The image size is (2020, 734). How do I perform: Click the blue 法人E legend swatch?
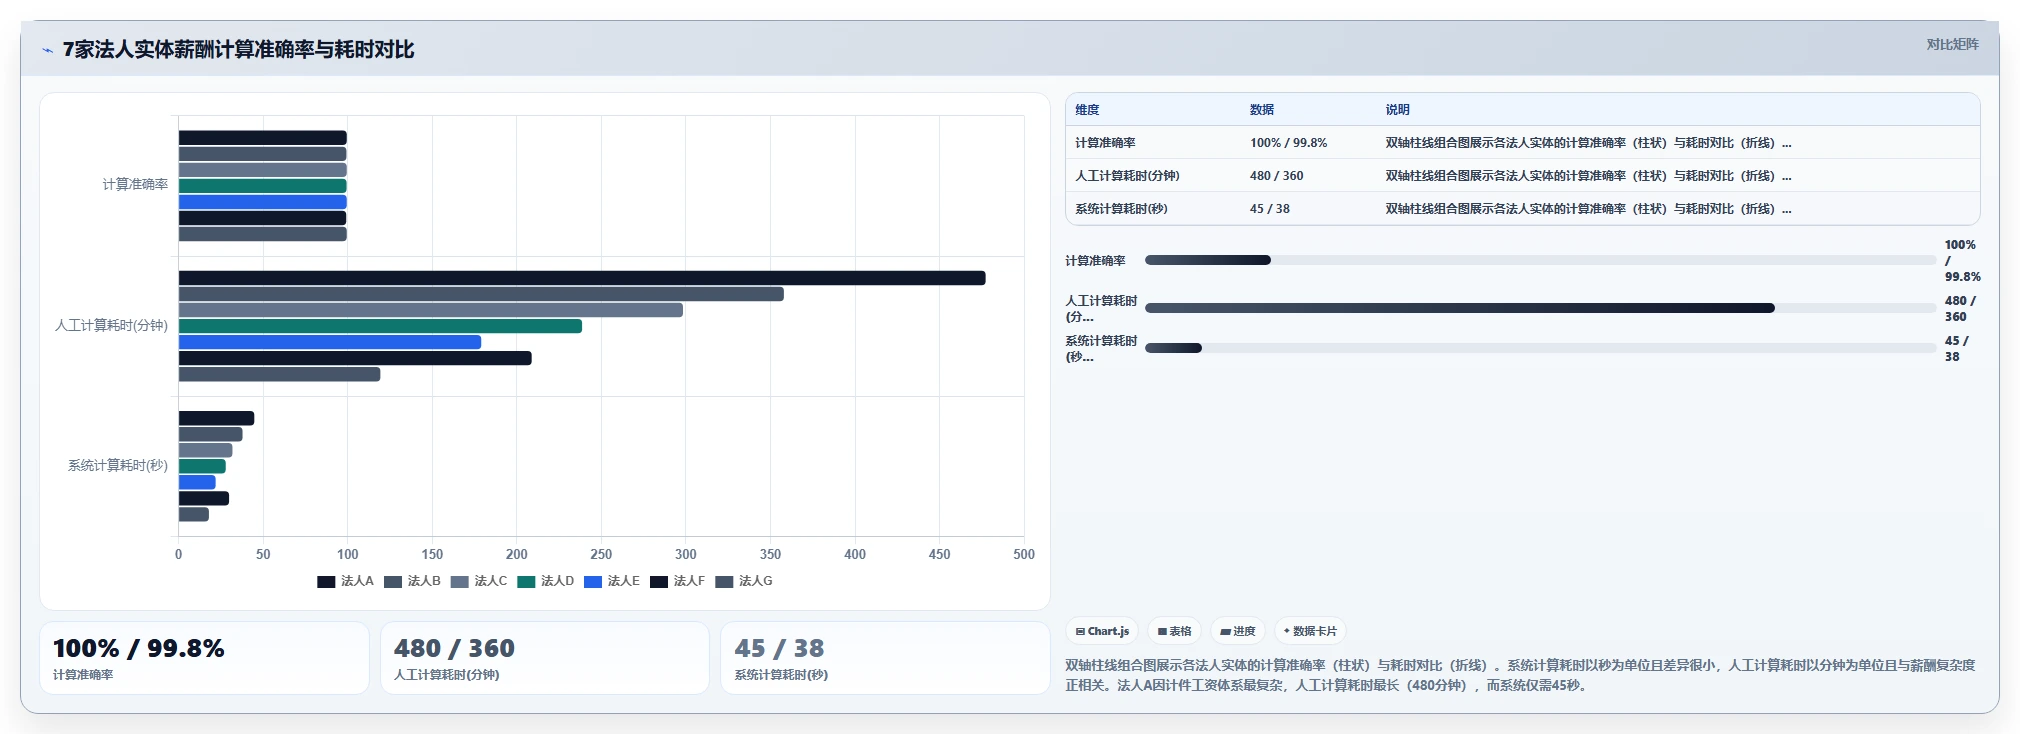coord(593,582)
